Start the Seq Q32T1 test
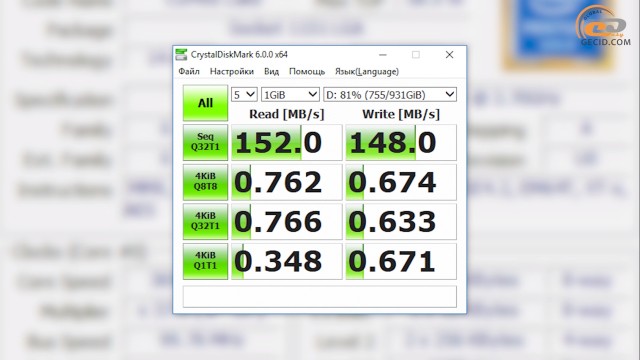 coord(205,142)
